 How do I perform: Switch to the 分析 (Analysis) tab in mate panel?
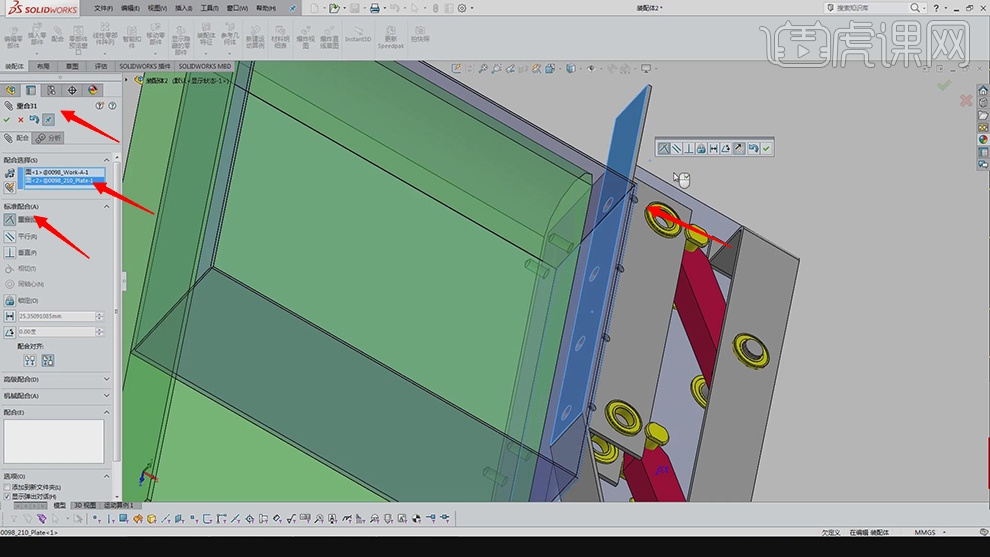(50, 138)
